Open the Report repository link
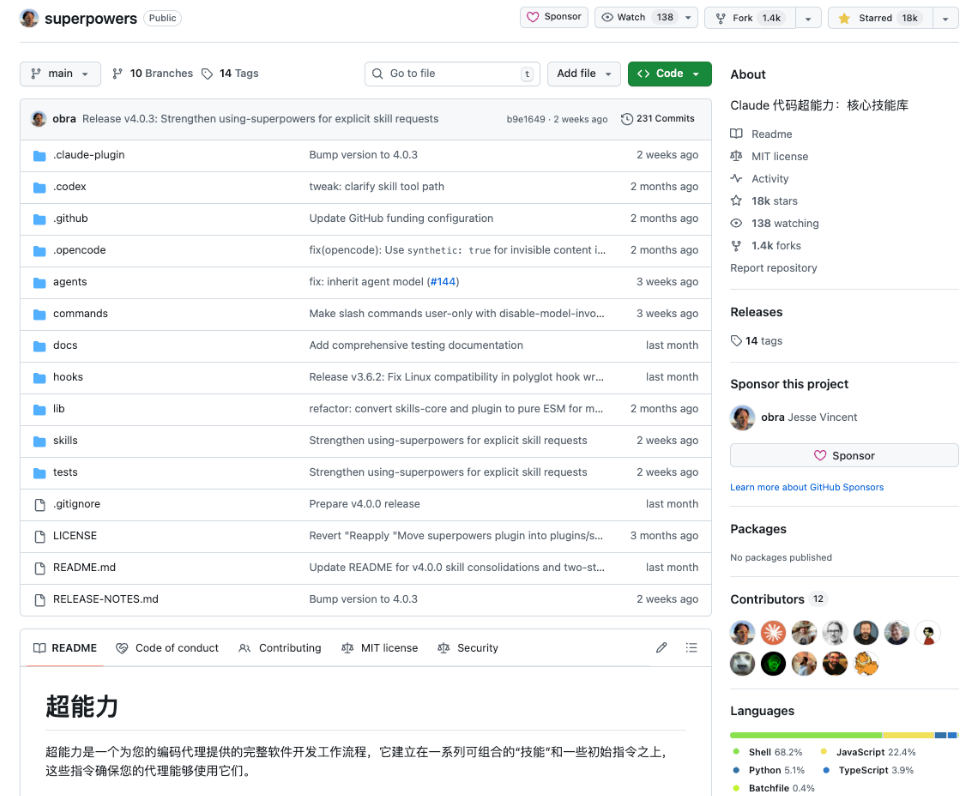977x796 pixels. 773,268
